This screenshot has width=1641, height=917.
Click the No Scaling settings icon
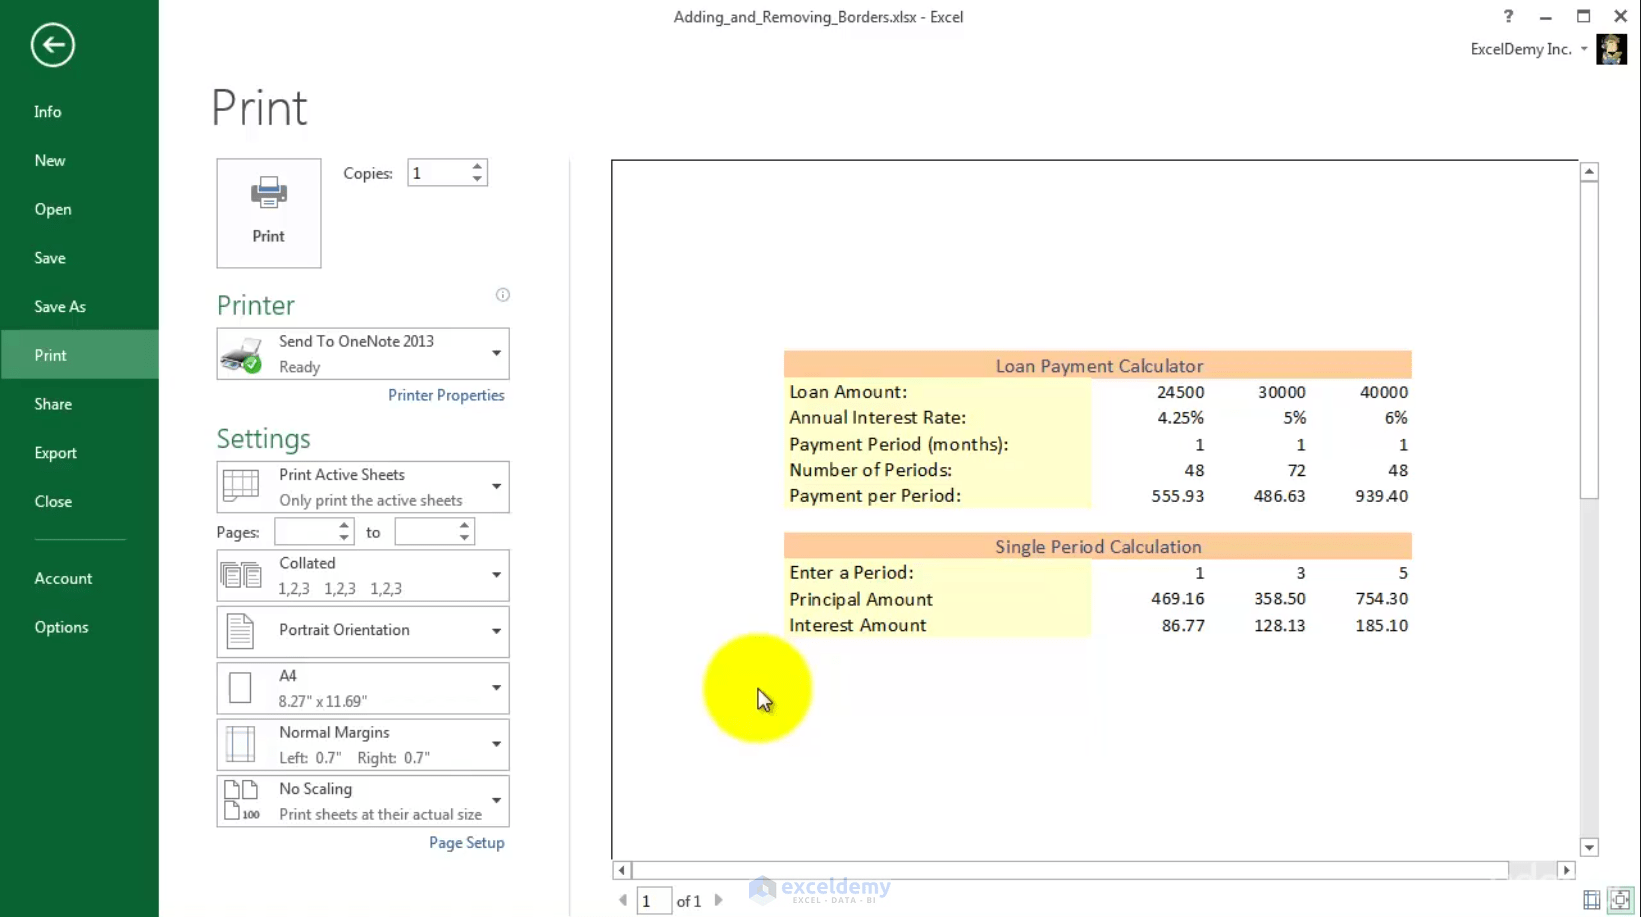click(240, 800)
